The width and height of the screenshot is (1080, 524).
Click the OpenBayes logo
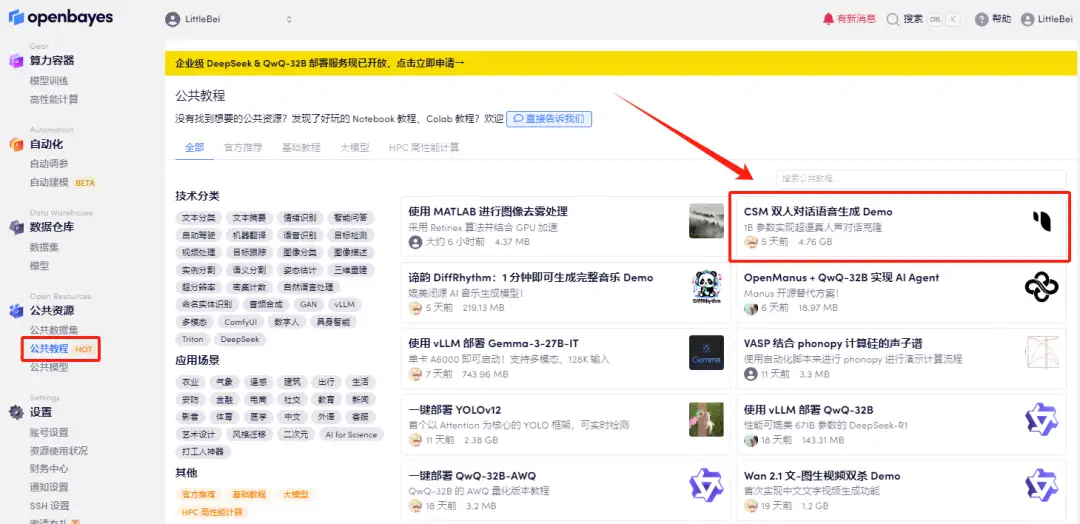point(61,18)
